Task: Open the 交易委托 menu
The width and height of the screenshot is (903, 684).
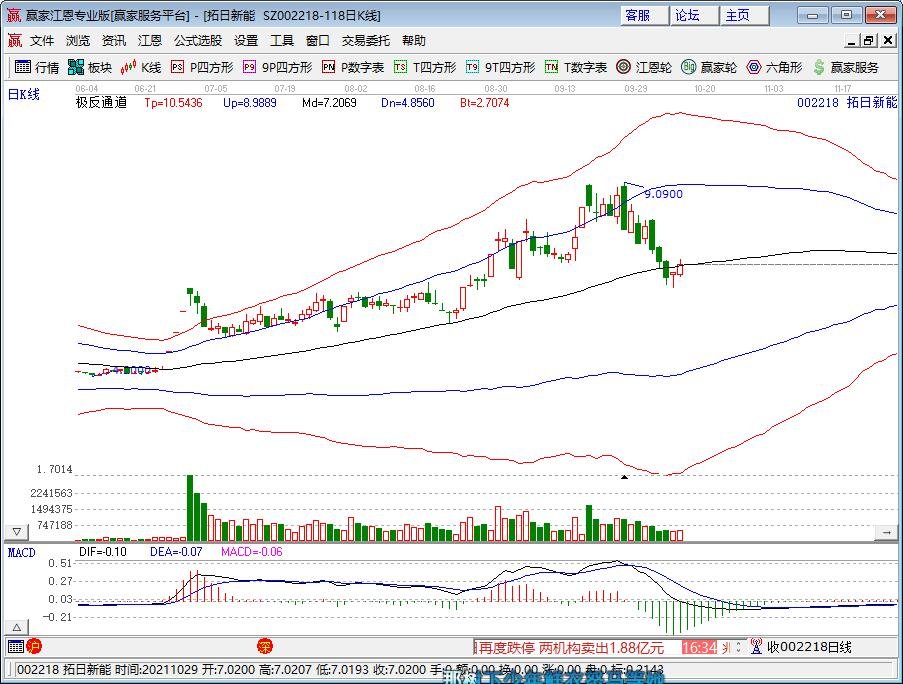Action: click(x=366, y=41)
